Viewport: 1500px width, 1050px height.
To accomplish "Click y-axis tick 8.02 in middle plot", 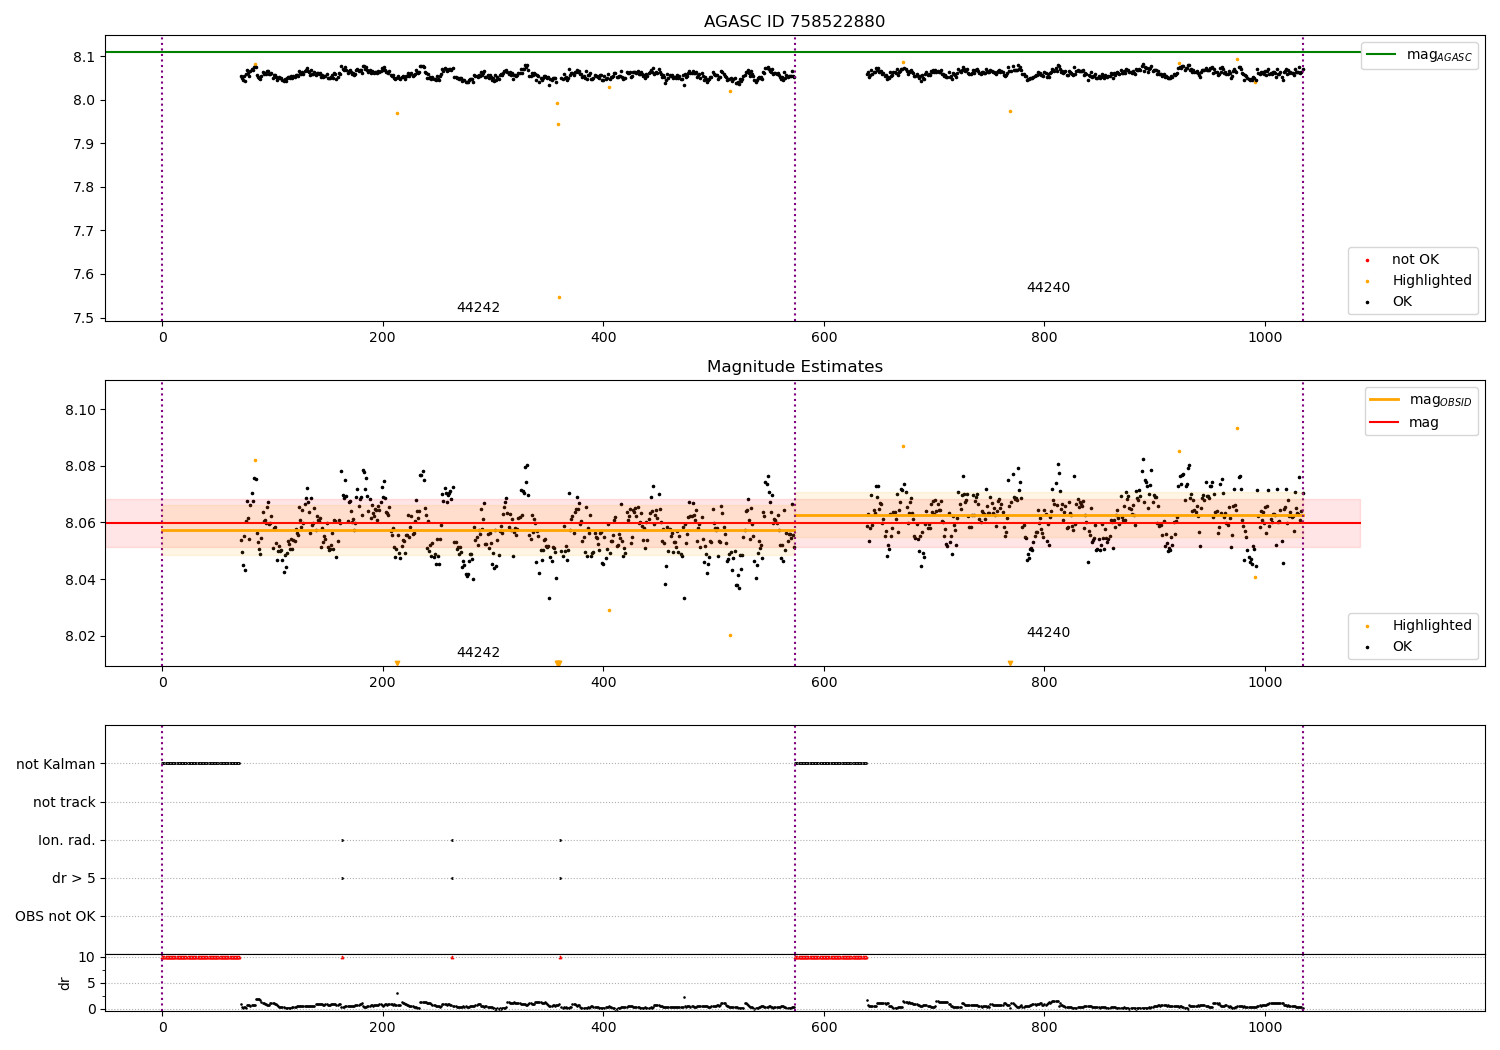I will pos(80,637).
